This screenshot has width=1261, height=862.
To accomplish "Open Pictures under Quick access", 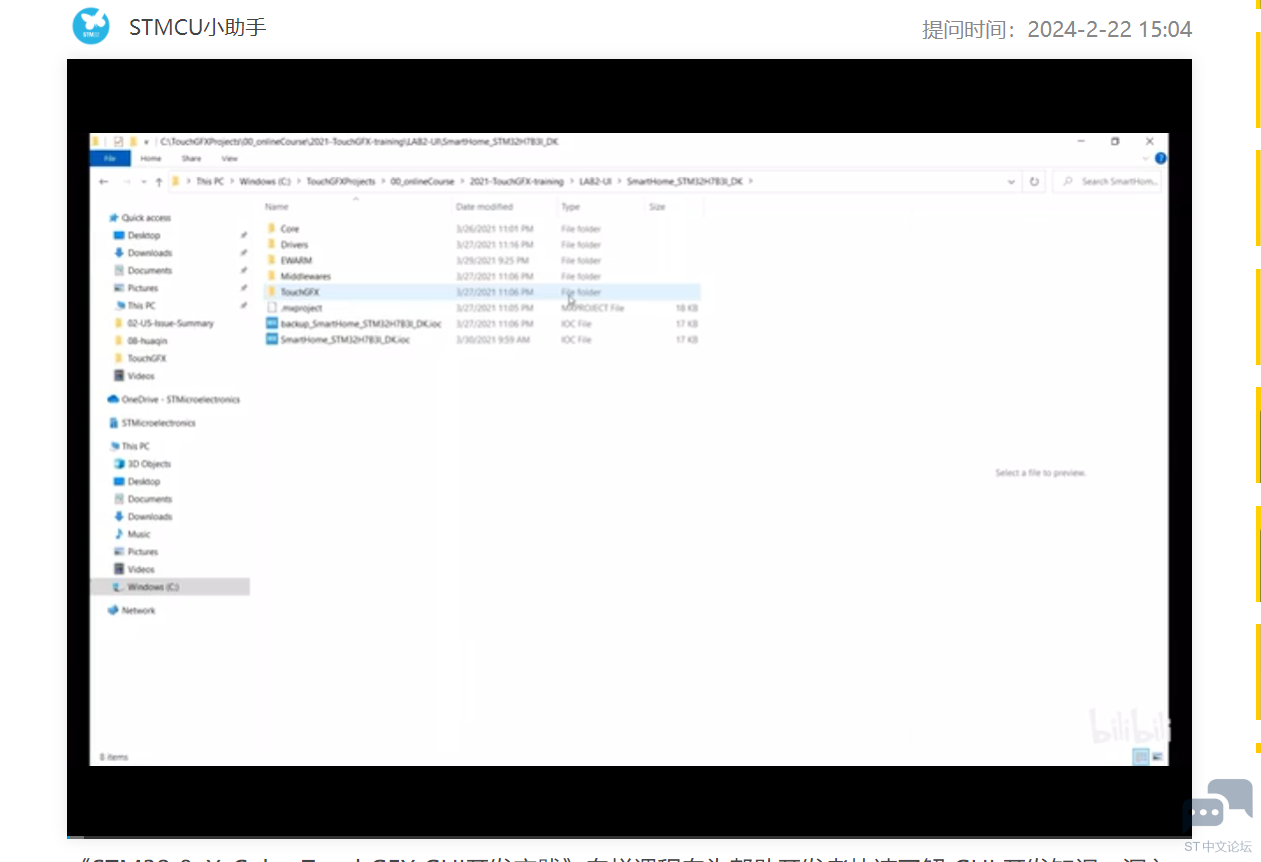I will pos(142,288).
